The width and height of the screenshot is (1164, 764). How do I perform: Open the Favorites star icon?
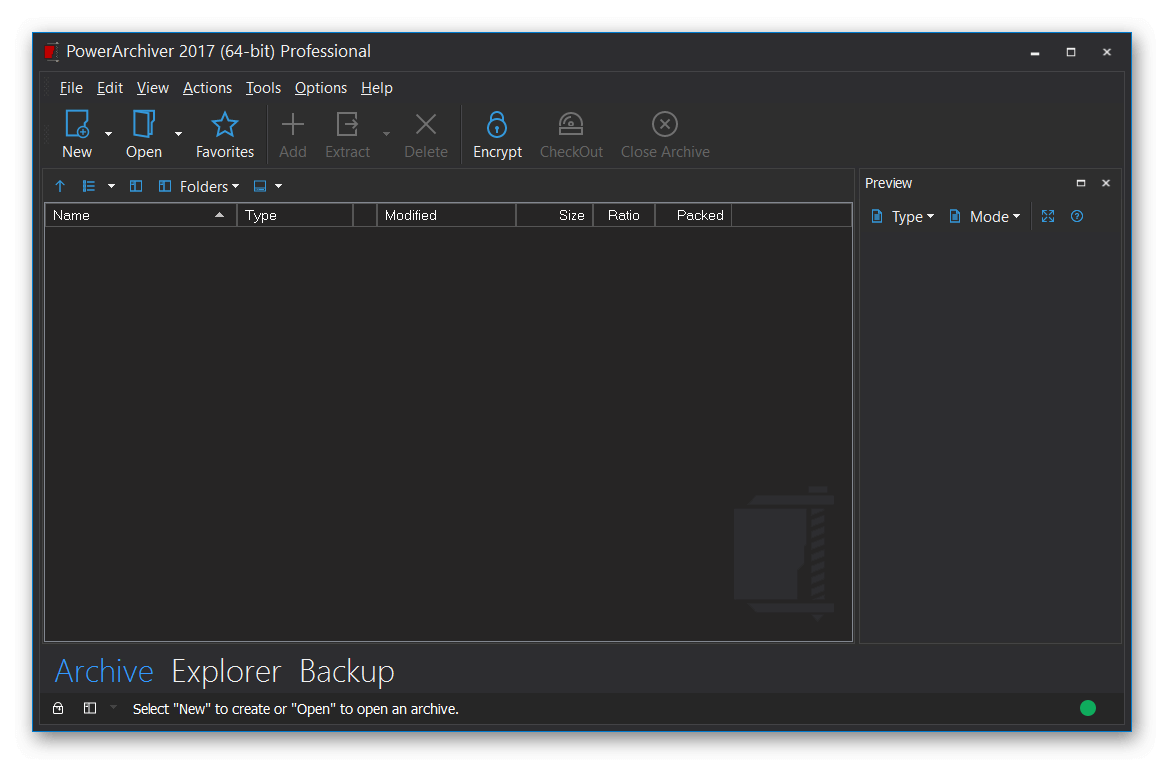coord(225,125)
